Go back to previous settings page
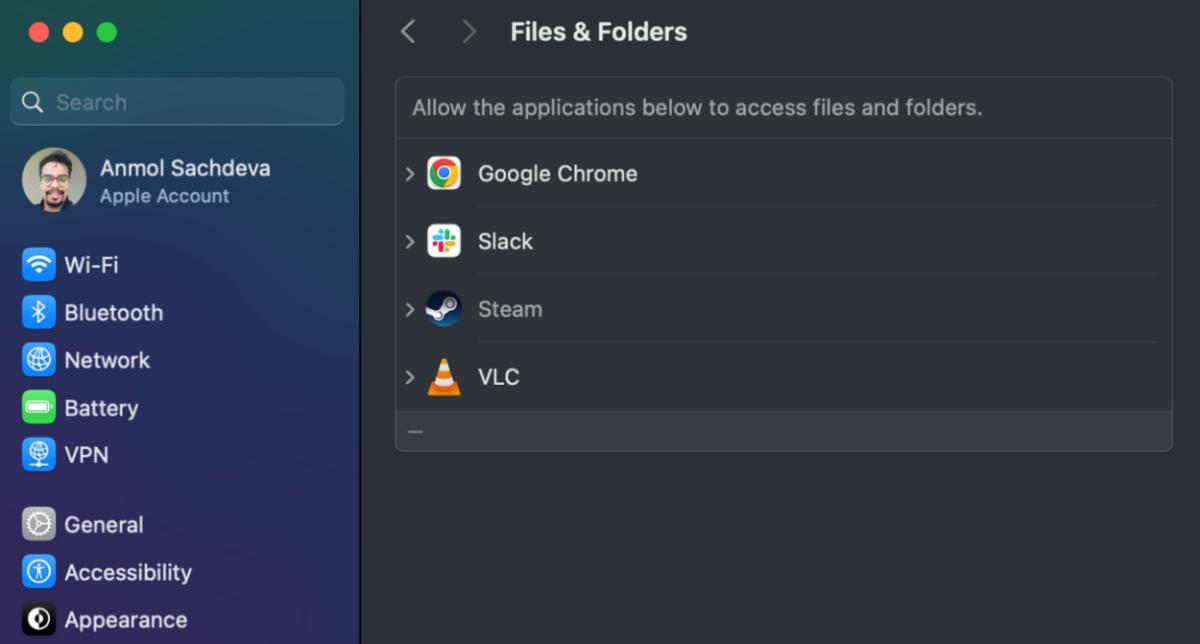This screenshot has width=1200, height=644. [x=408, y=32]
